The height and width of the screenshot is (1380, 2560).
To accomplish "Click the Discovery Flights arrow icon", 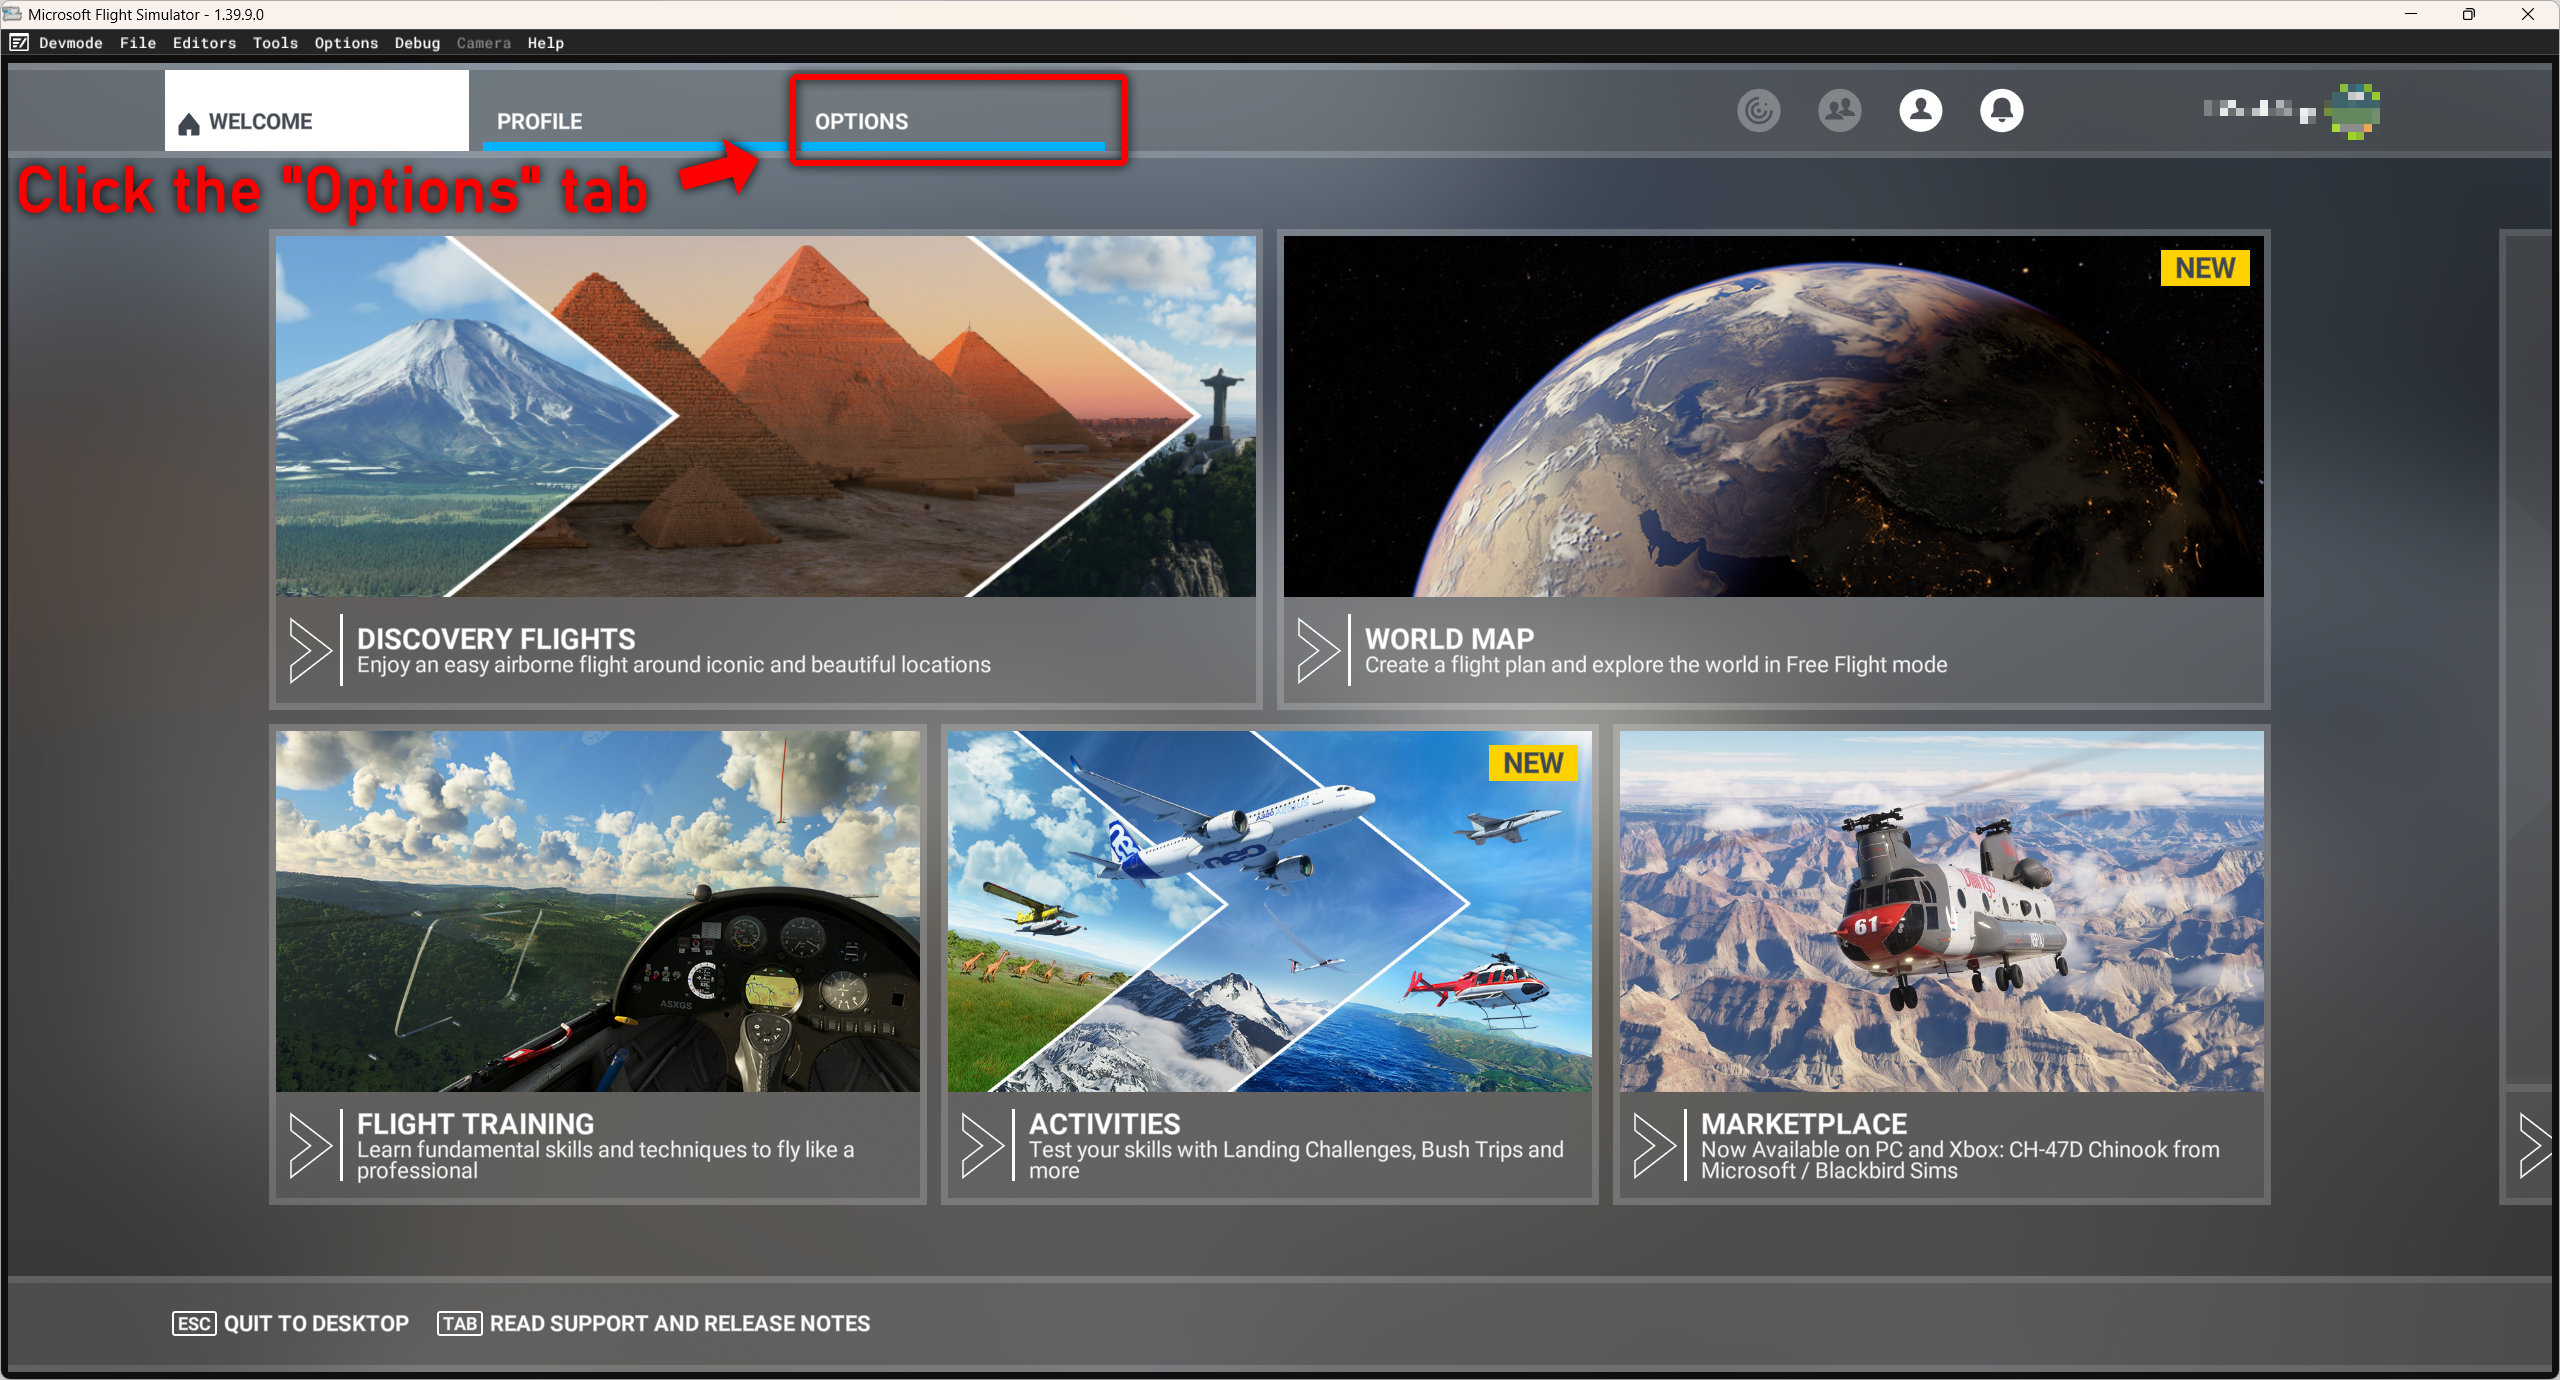I will 310,651.
